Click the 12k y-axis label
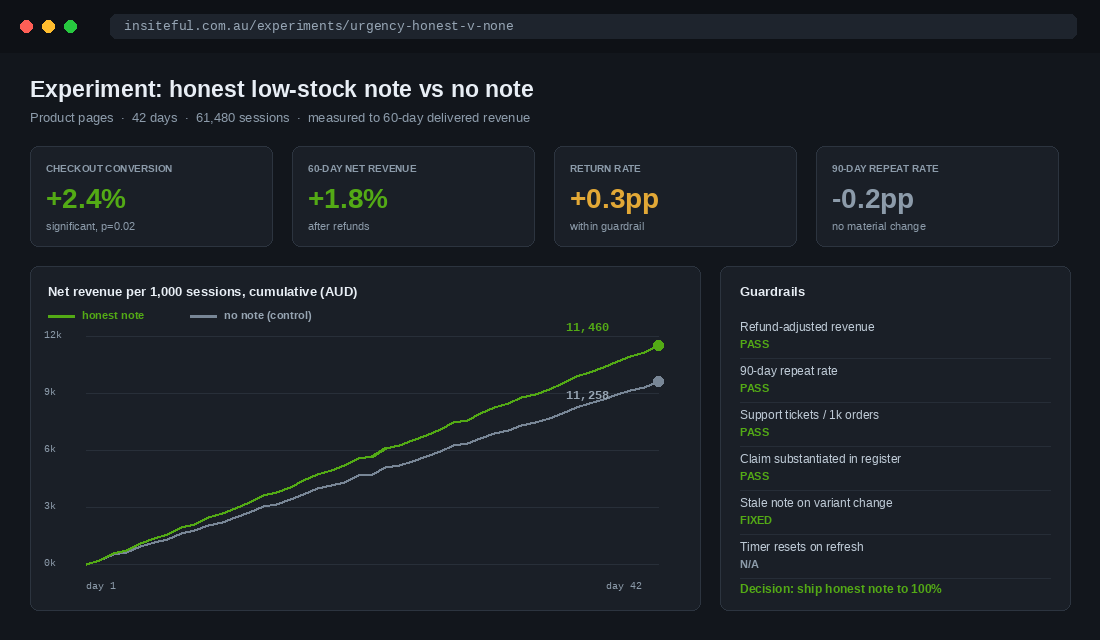This screenshot has width=1100, height=640. pos(53,335)
